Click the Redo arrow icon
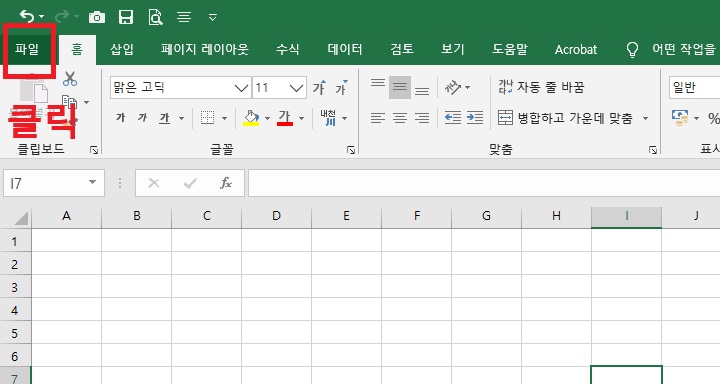Viewport: 720px width, 384px height. point(62,17)
